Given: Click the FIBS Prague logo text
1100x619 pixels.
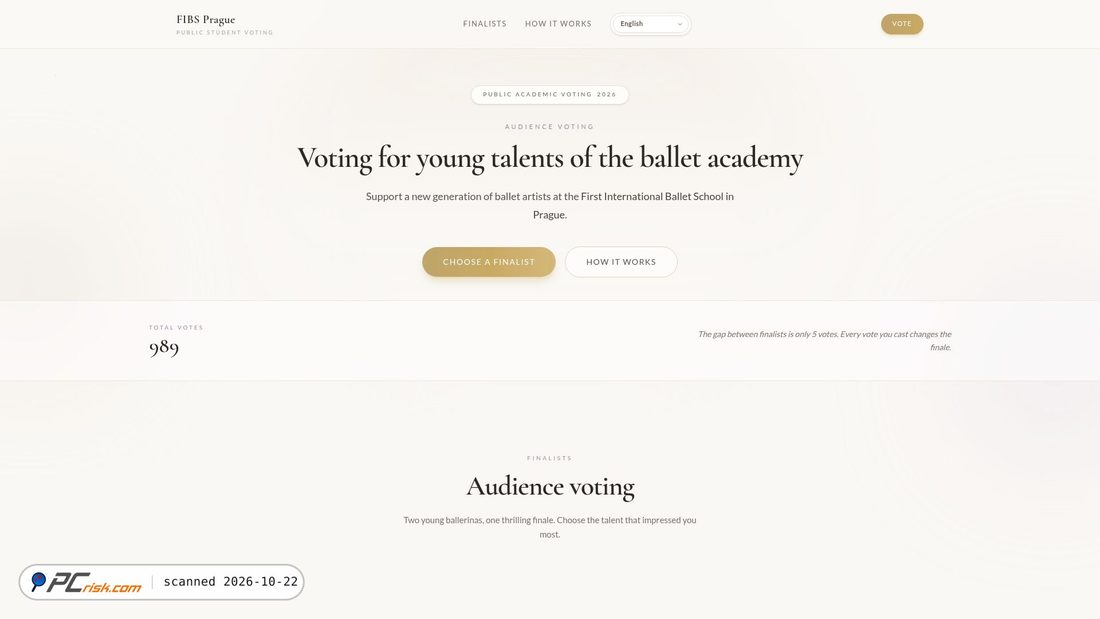Looking at the screenshot, I should point(206,20).
